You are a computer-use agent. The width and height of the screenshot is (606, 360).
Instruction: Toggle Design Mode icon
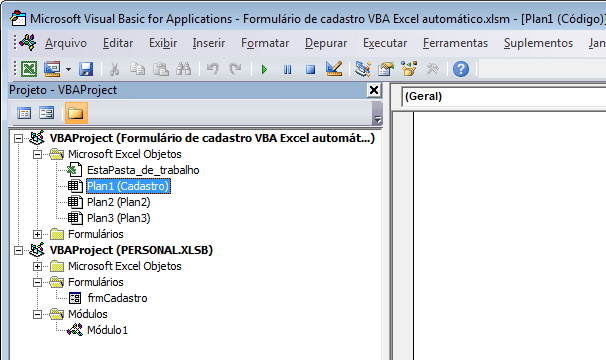coord(334,69)
